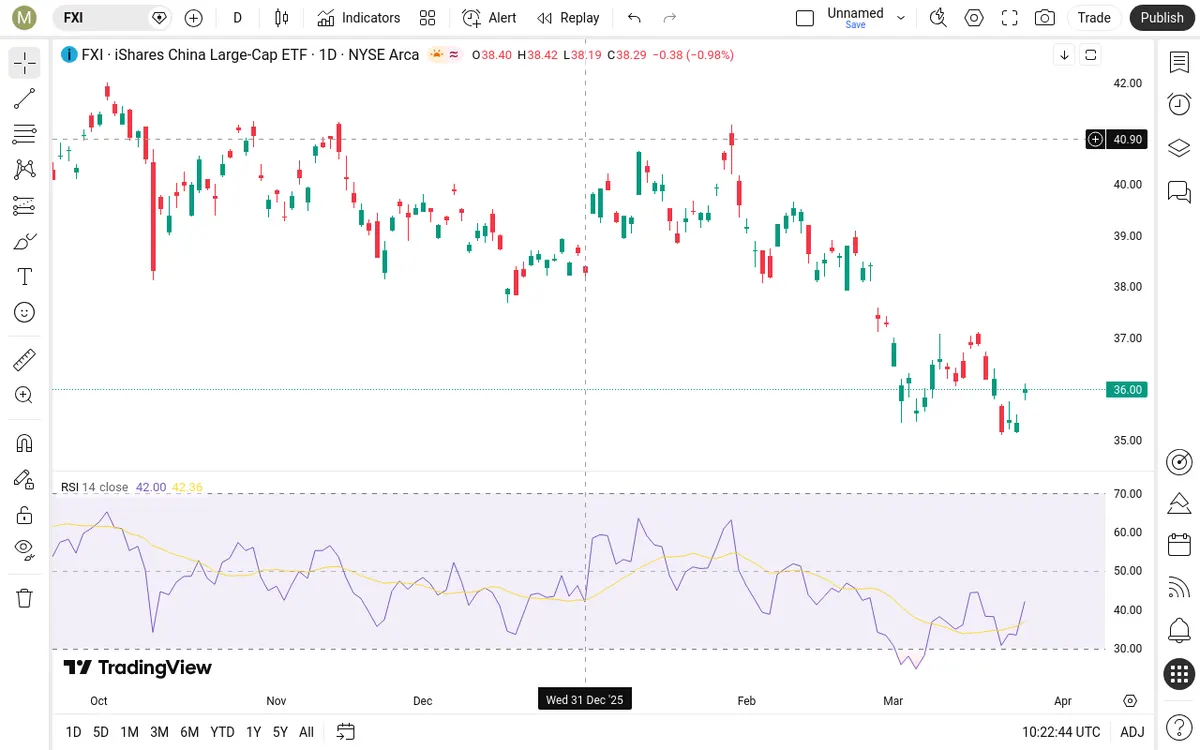Open the patterns drawing tools
Image resolution: width=1200 pixels, height=750 pixels.
[x=25, y=170]
